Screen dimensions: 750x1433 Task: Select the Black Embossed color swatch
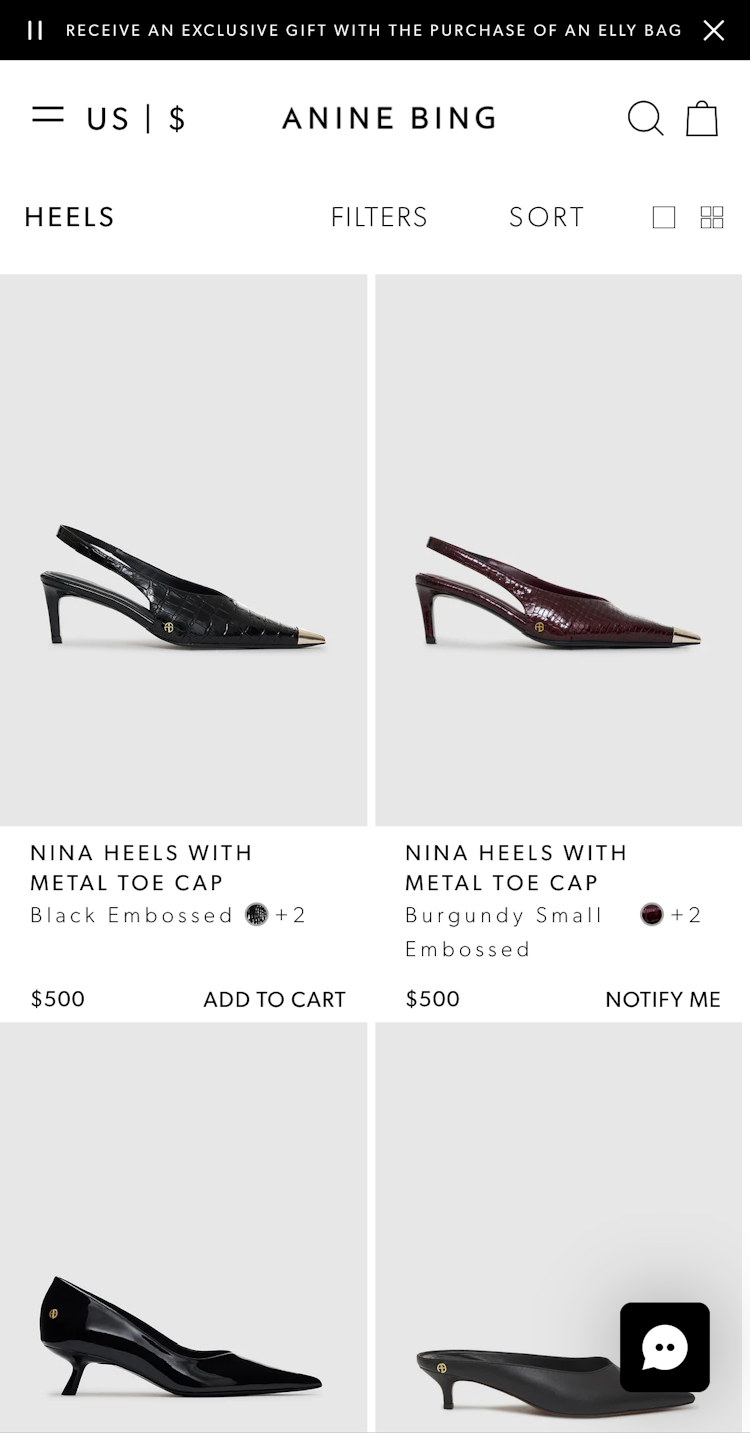257,915
